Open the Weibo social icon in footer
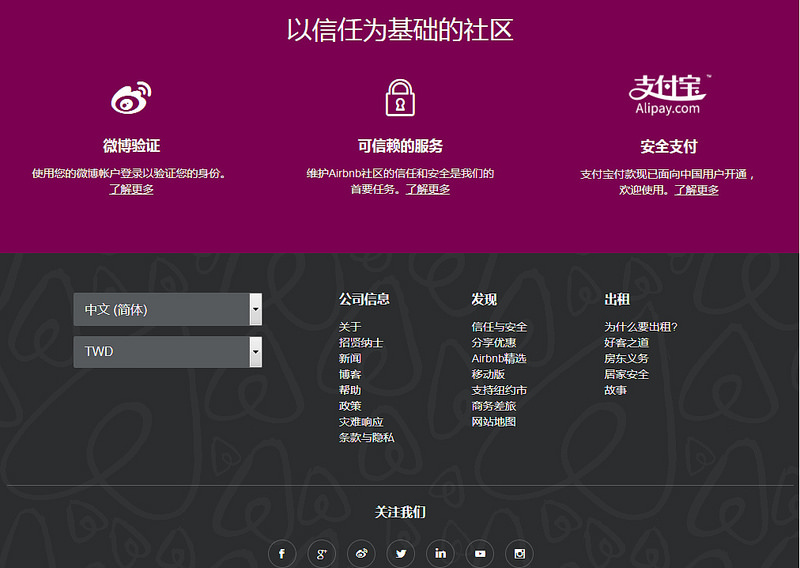The height and width of the screenshot is (568, 800). 361,554
